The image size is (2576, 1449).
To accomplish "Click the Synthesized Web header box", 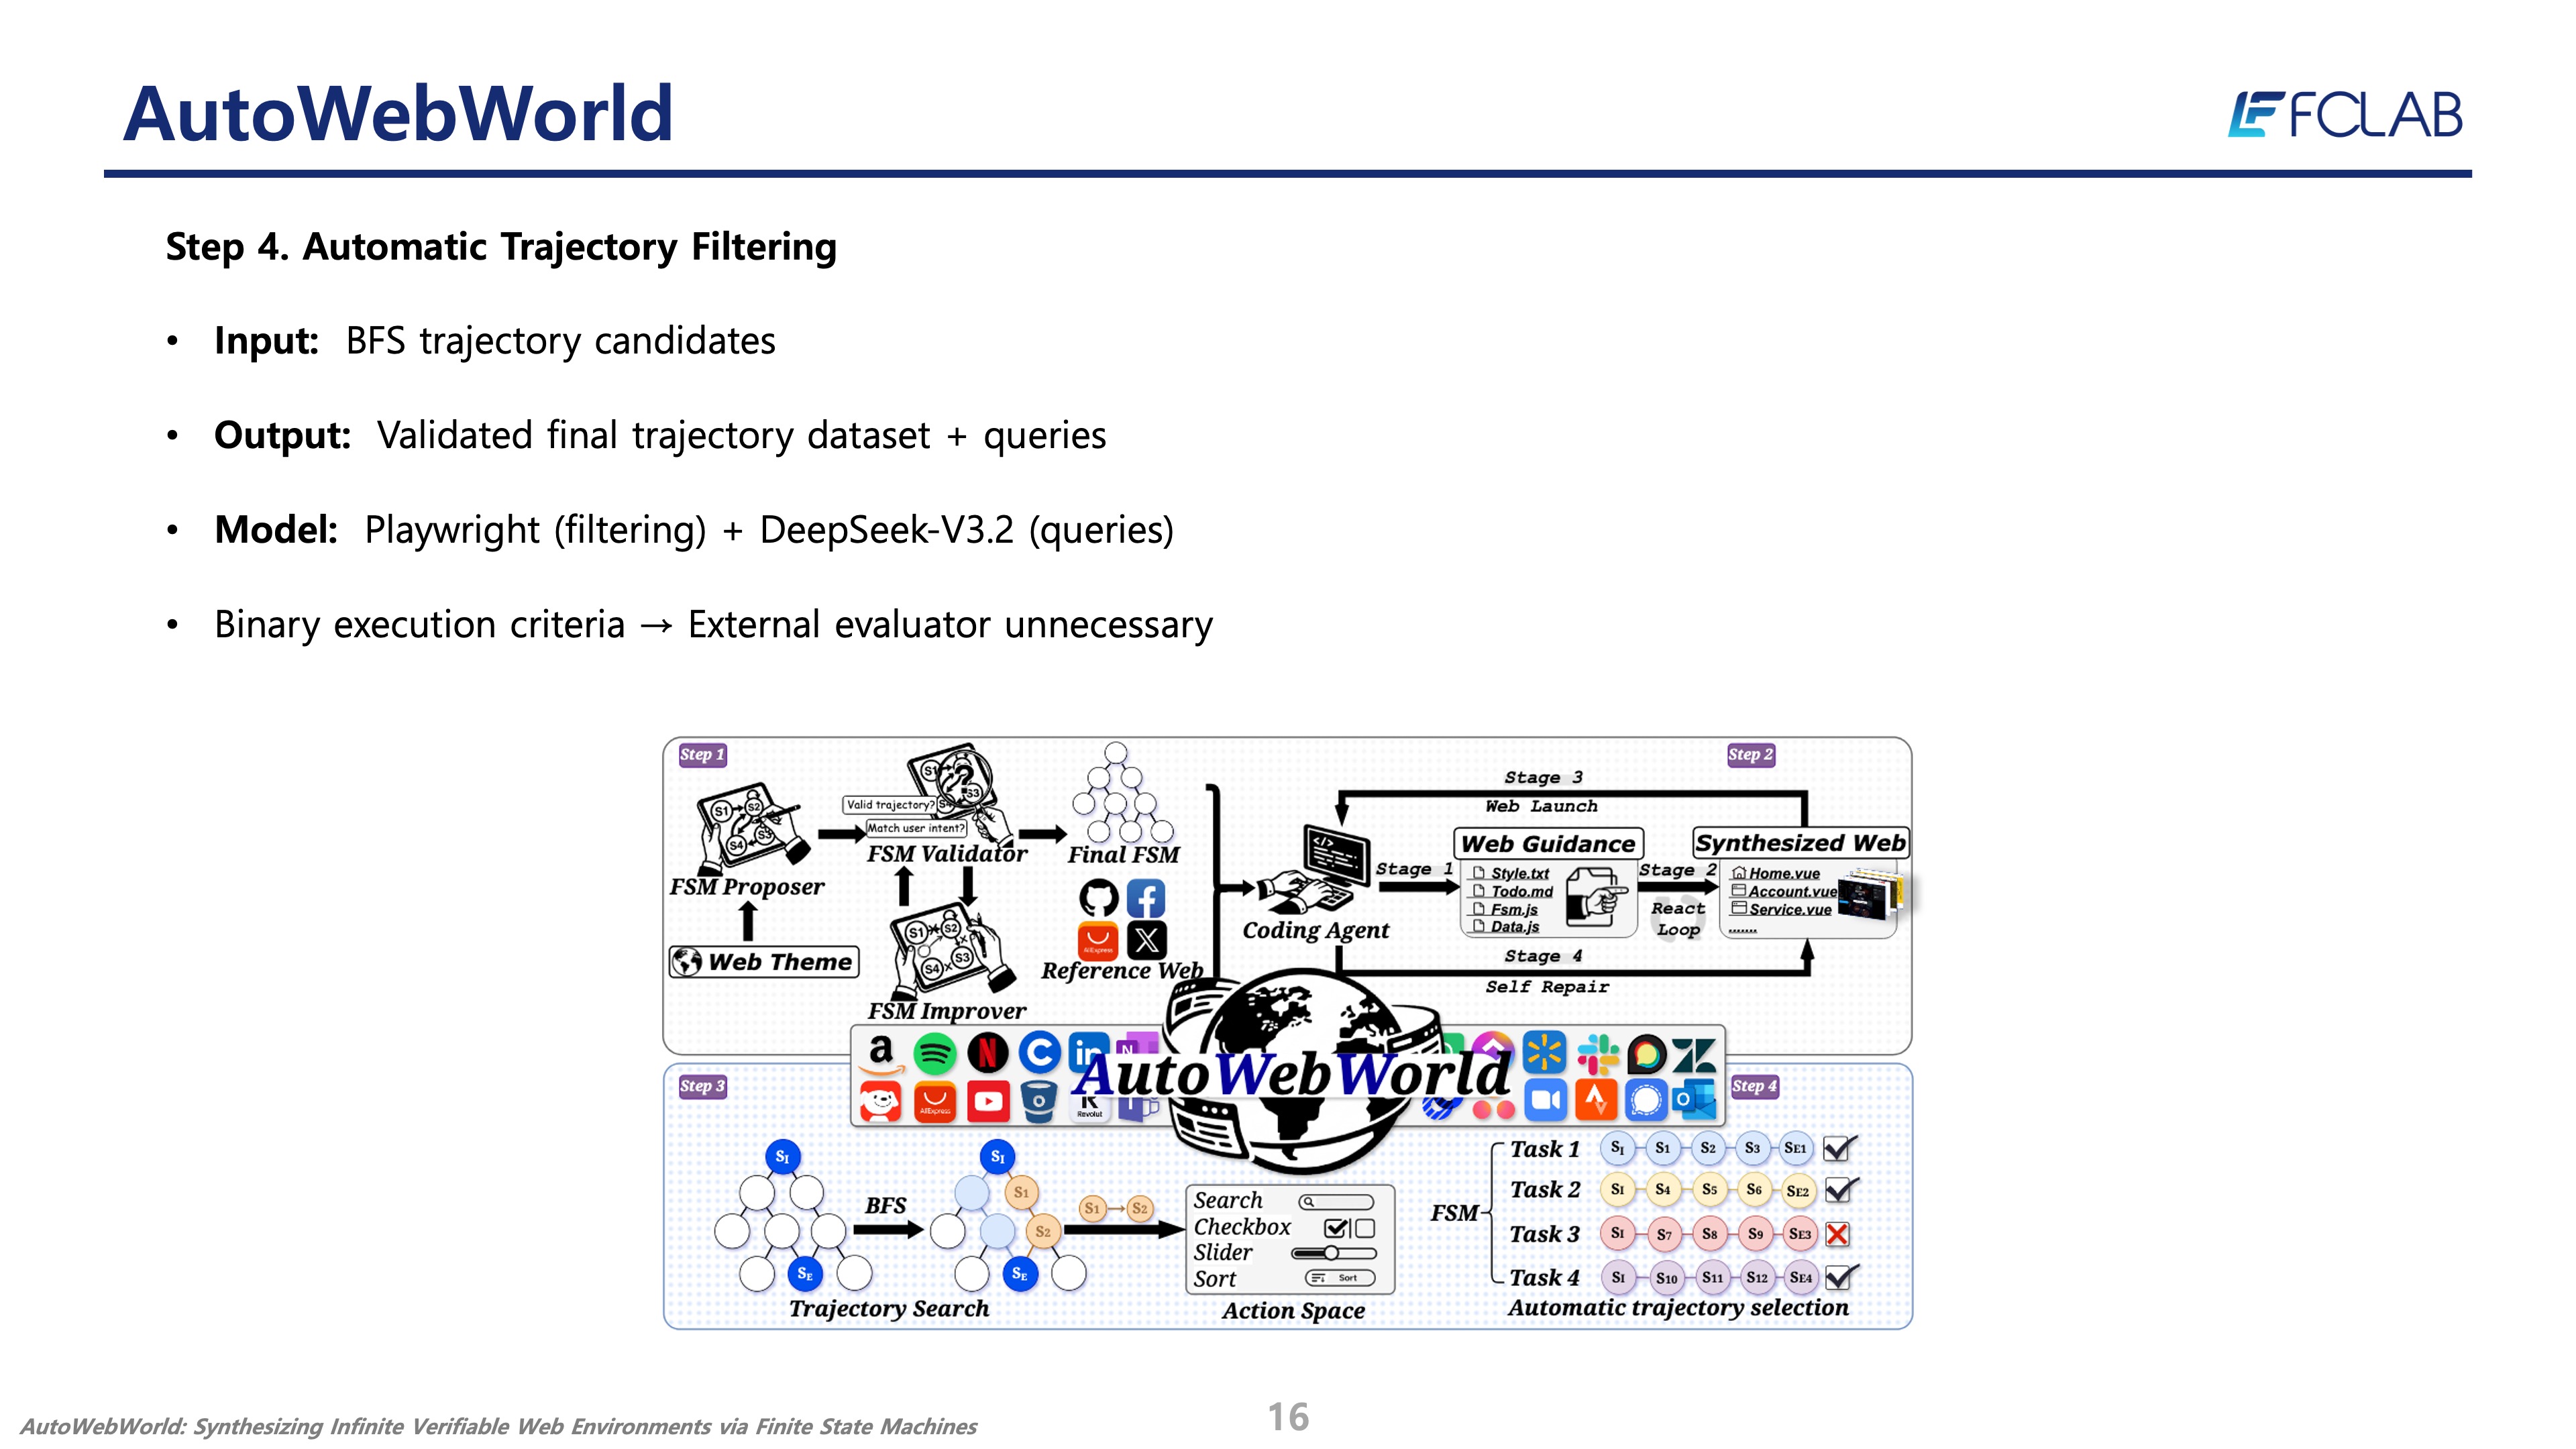I will pos(1800,843).
